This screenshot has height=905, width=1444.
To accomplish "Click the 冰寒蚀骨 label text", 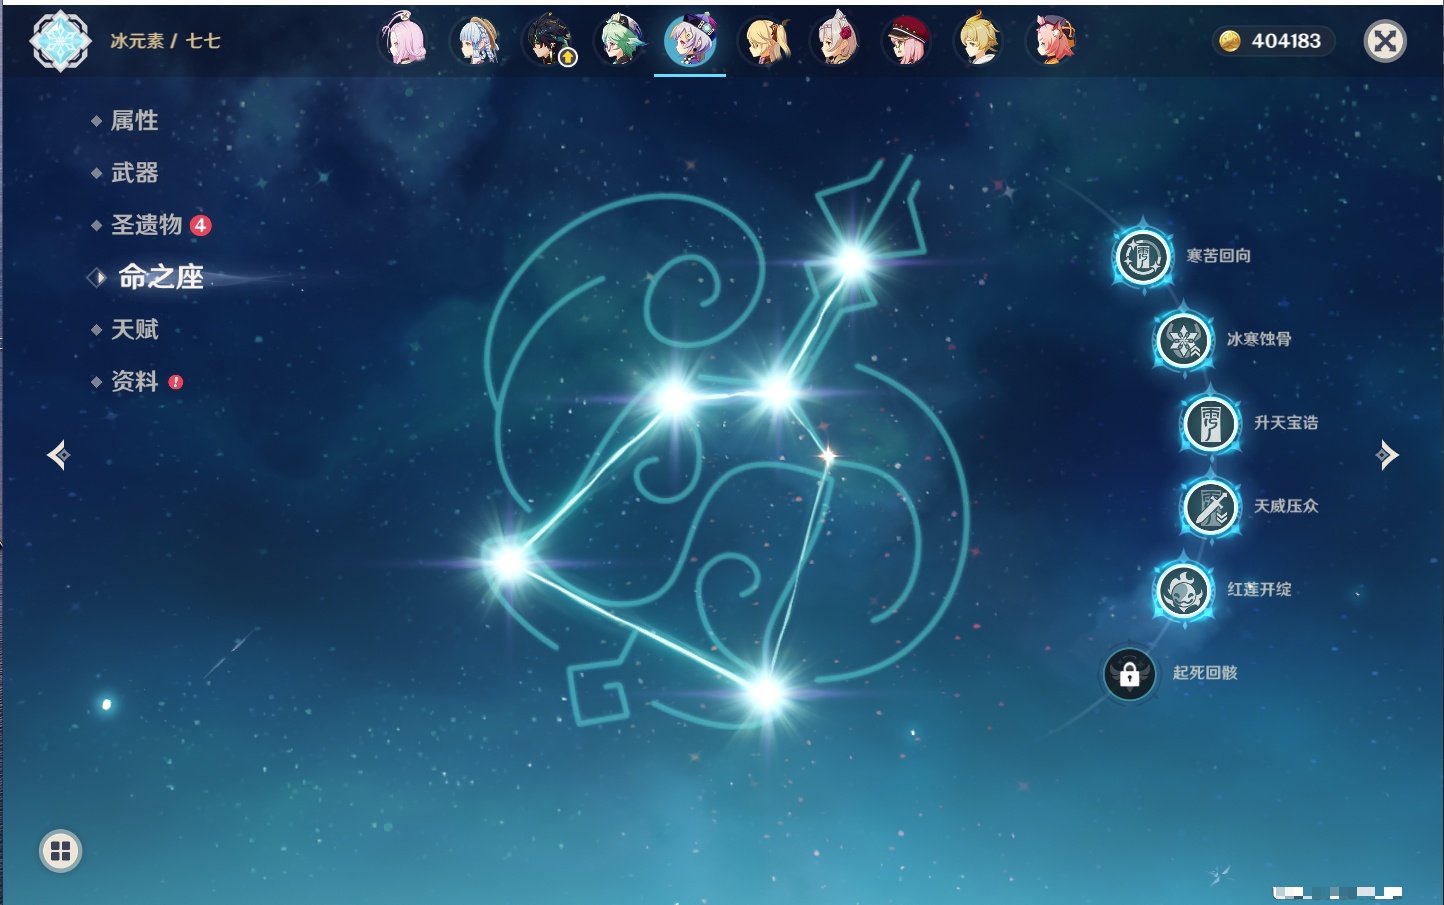I will (1259, 339).
